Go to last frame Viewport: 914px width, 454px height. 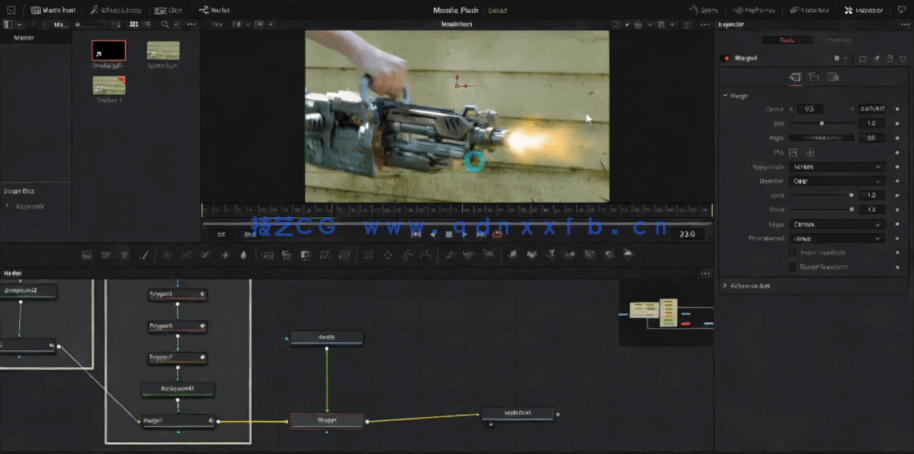(481, 234)
